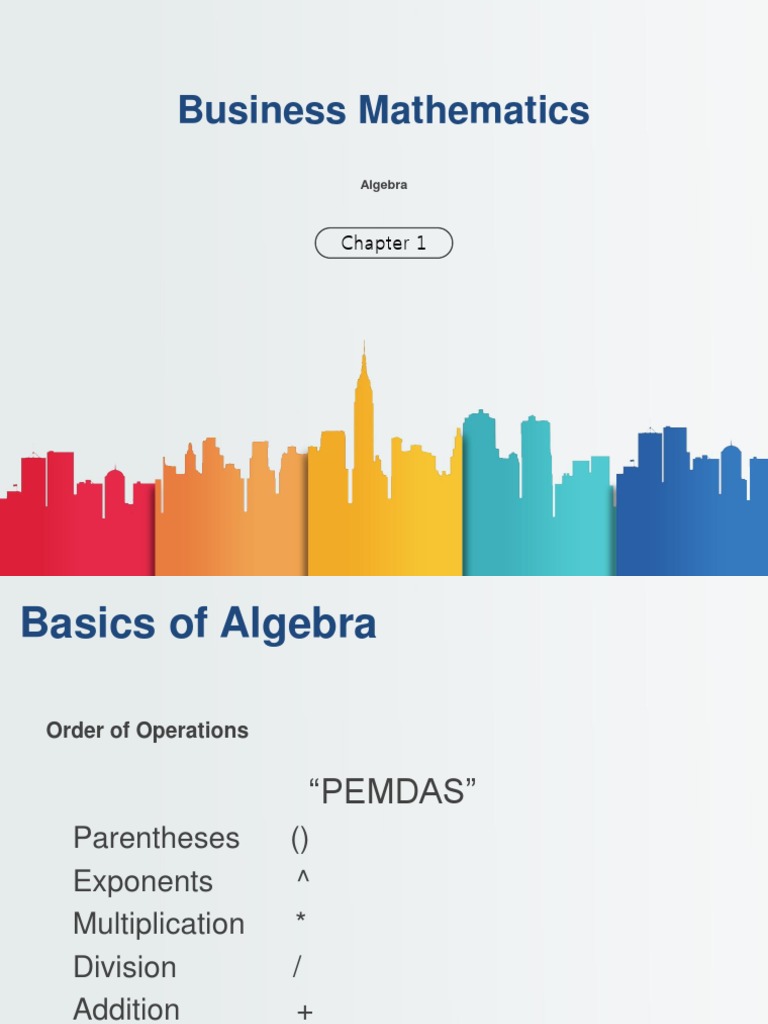The height and width of the screenshot is (1024, 768).
Task: Click the quoted PEMDAS text
Action: click(392, 793)
